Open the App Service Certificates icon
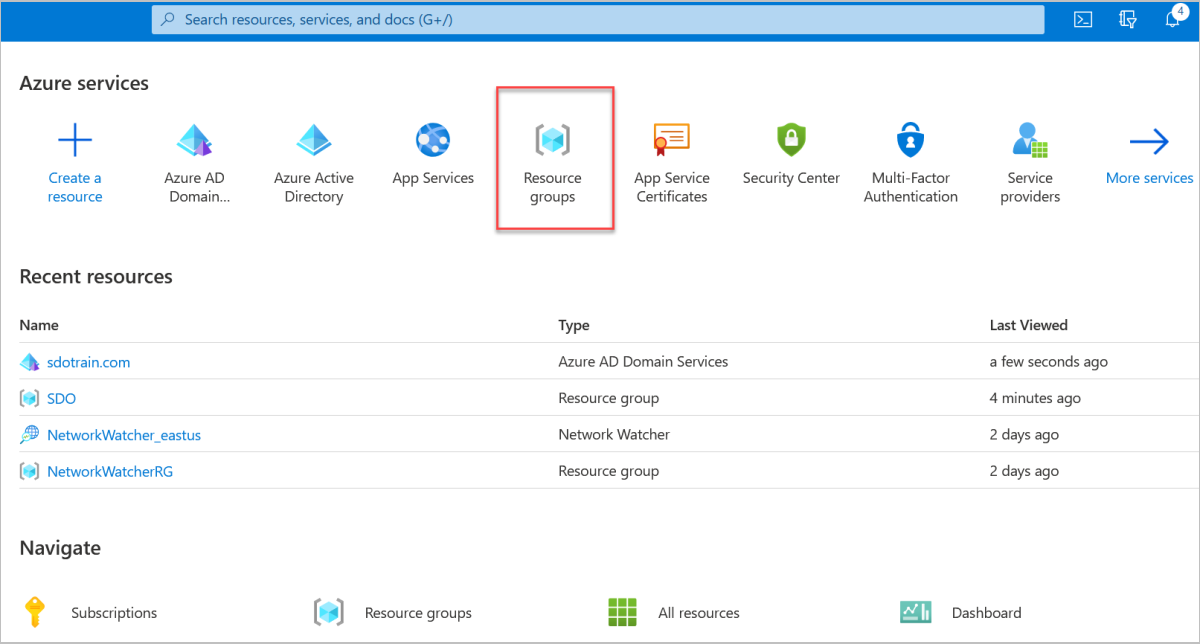Screen dimensions: 1200x644 click(672, 141)
